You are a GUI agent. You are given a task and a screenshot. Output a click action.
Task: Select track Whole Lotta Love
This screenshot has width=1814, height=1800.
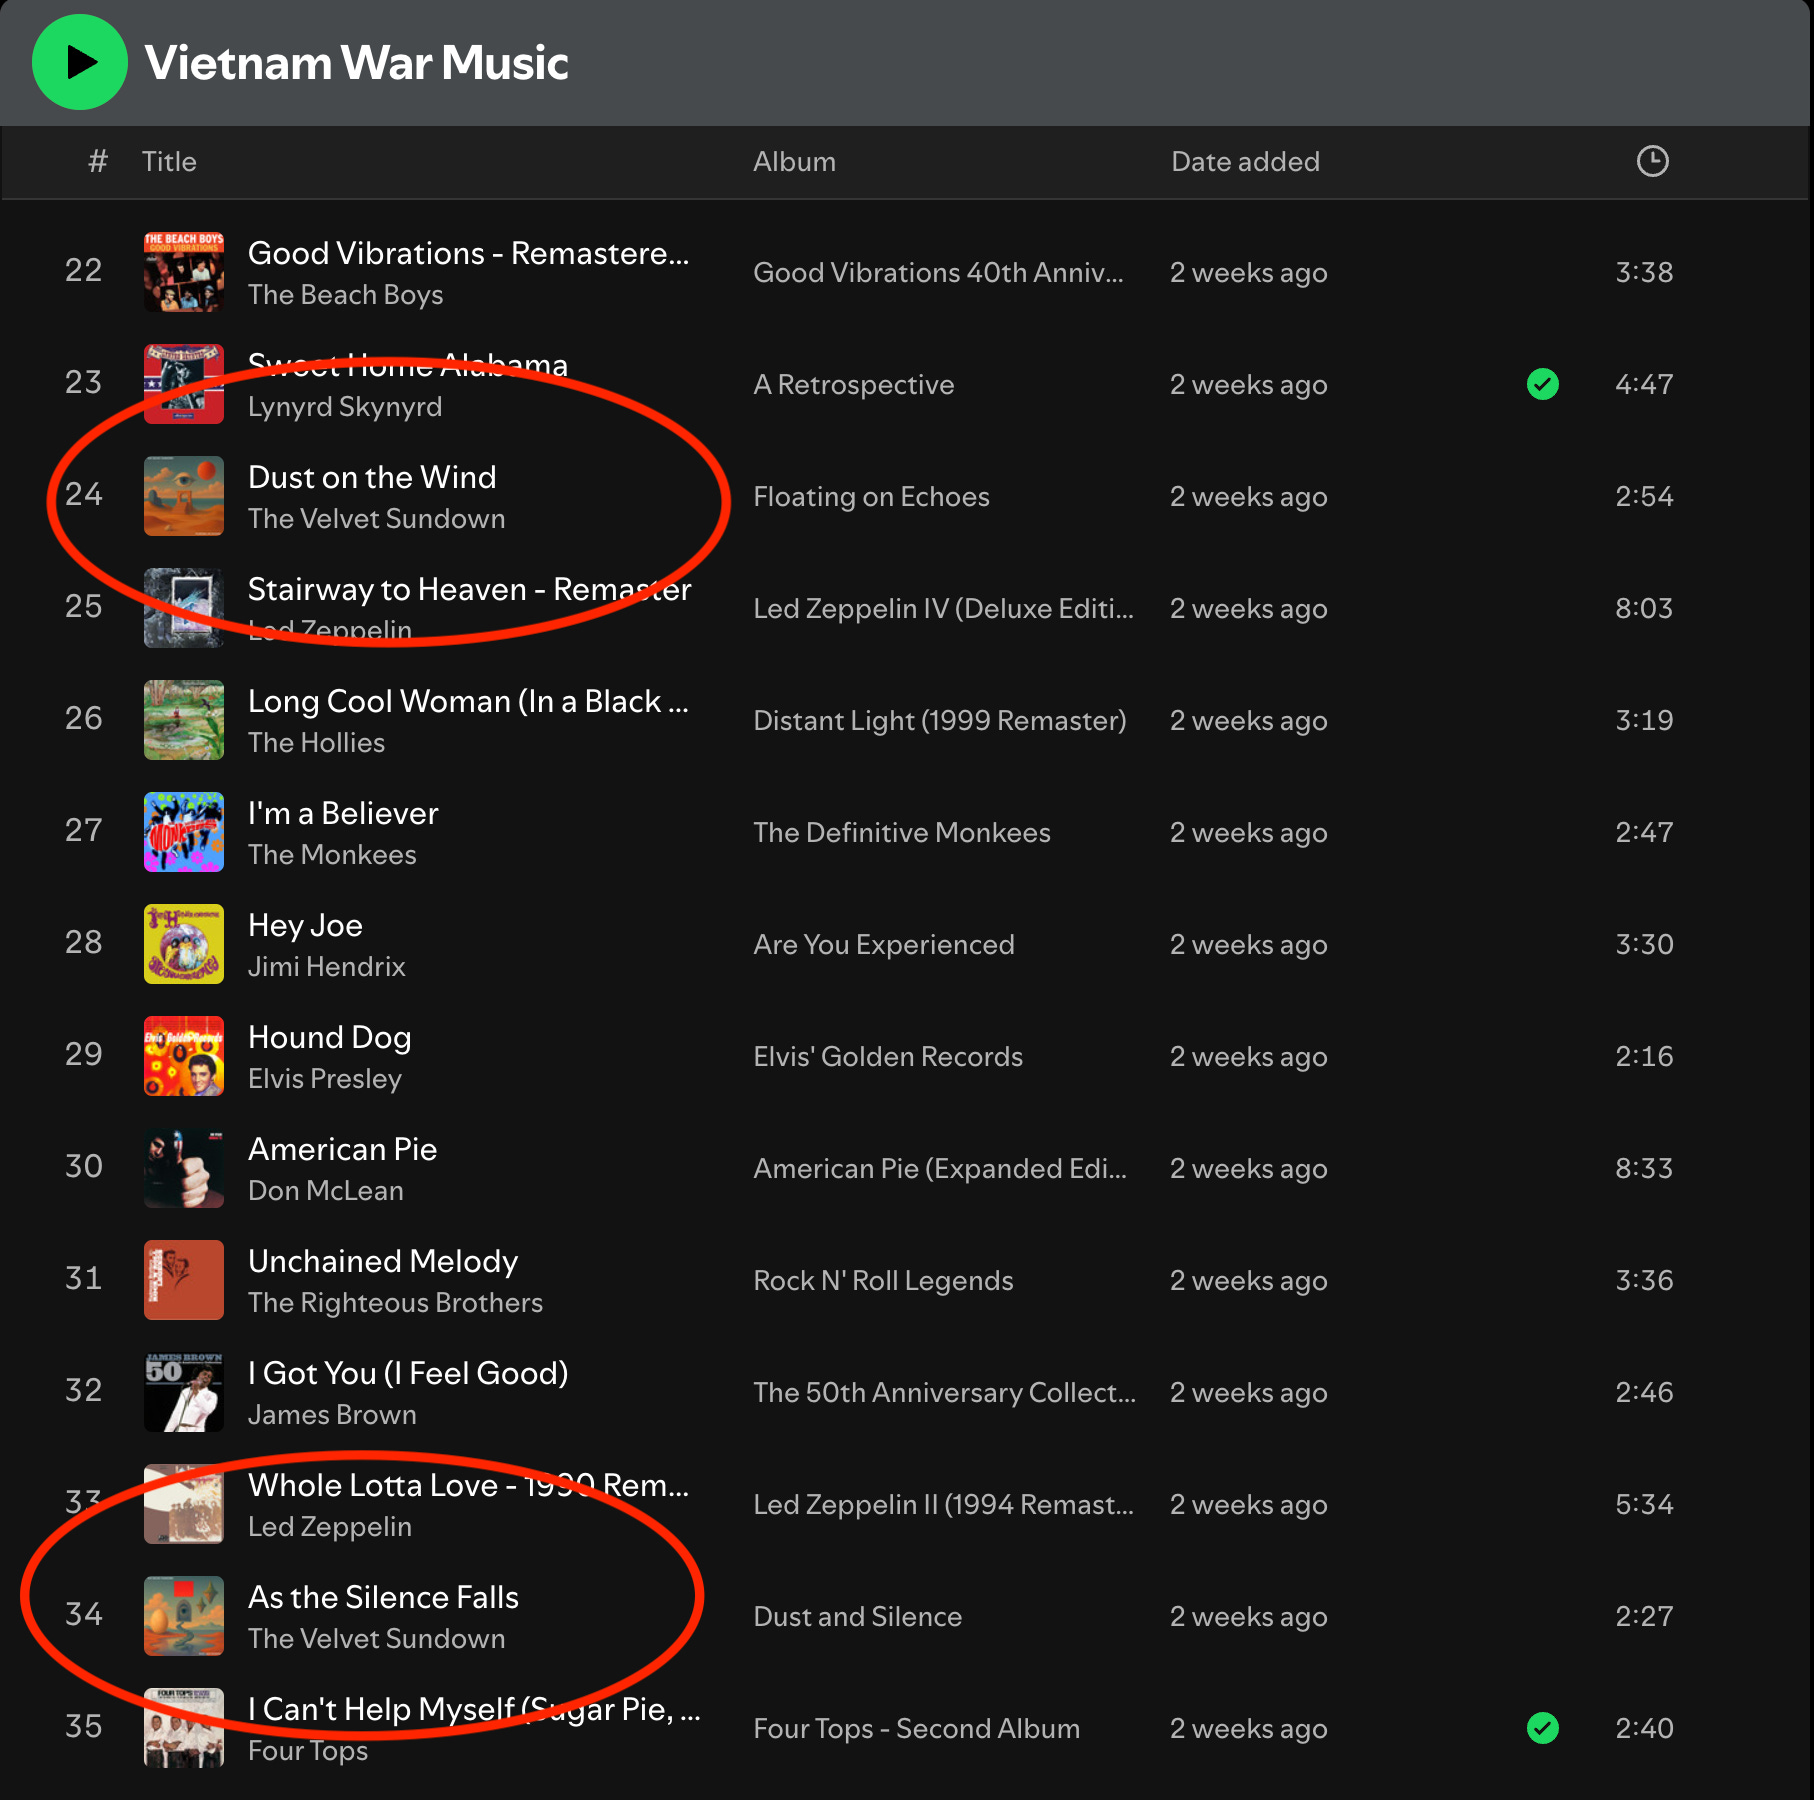click(468, 1486)
